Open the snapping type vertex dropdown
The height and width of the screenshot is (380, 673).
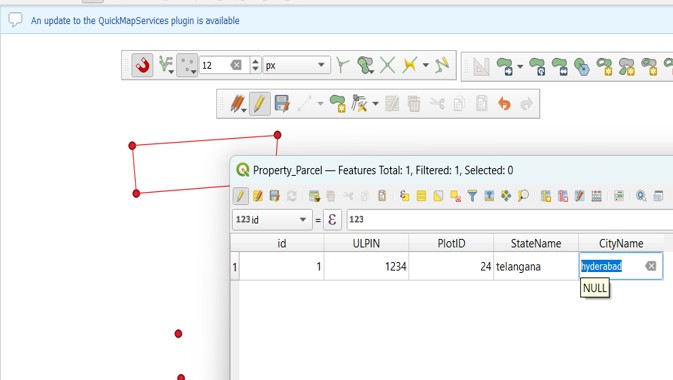188,65
